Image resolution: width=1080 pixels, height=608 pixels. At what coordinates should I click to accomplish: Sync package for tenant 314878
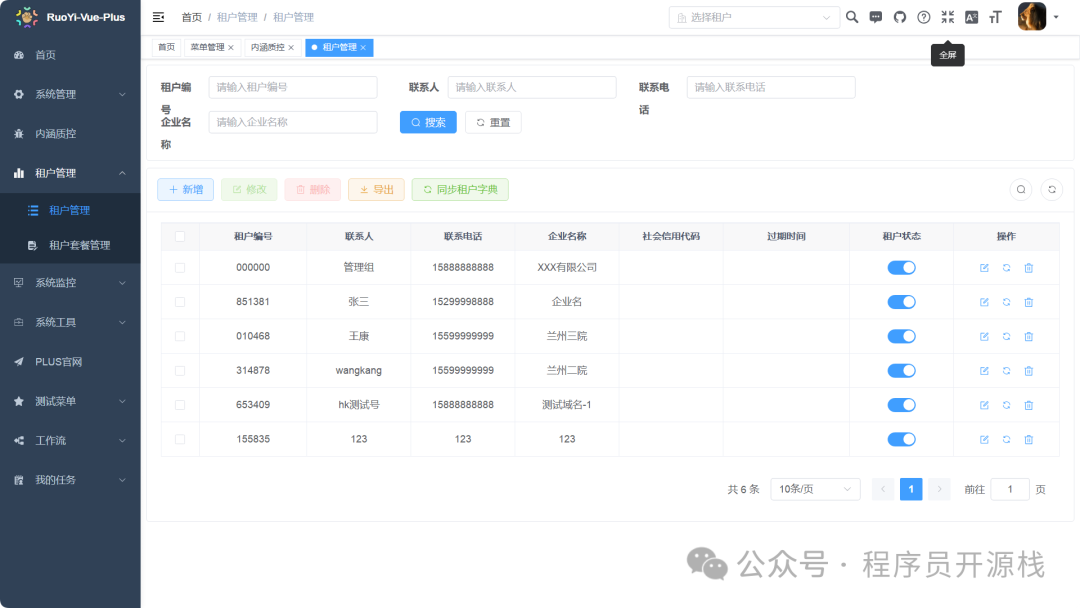[1006, 371]
